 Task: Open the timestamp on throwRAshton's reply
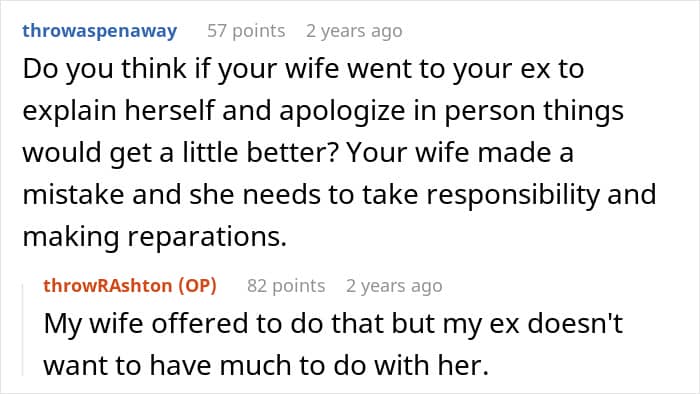(394, 286)
